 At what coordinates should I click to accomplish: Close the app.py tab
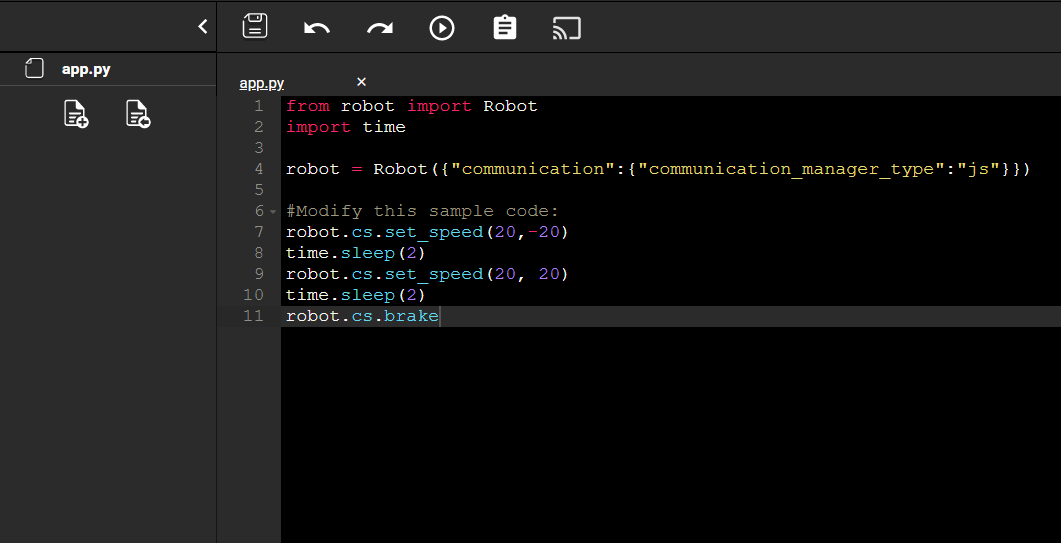tap(362, 82)
